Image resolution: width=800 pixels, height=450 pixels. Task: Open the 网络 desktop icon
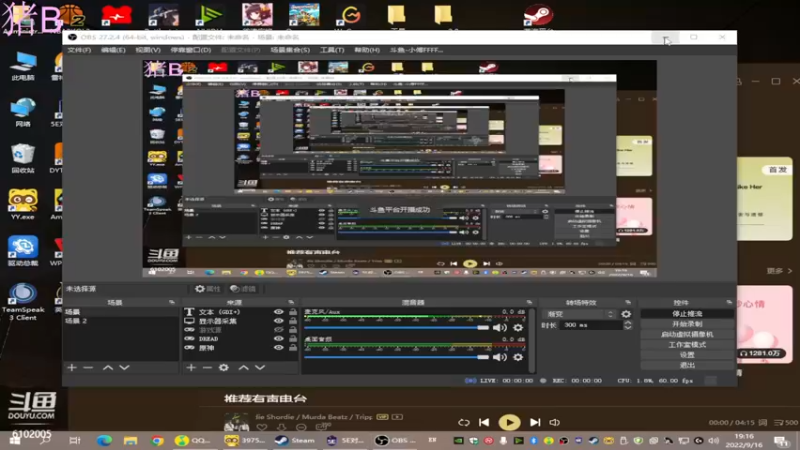click(23, 113)
